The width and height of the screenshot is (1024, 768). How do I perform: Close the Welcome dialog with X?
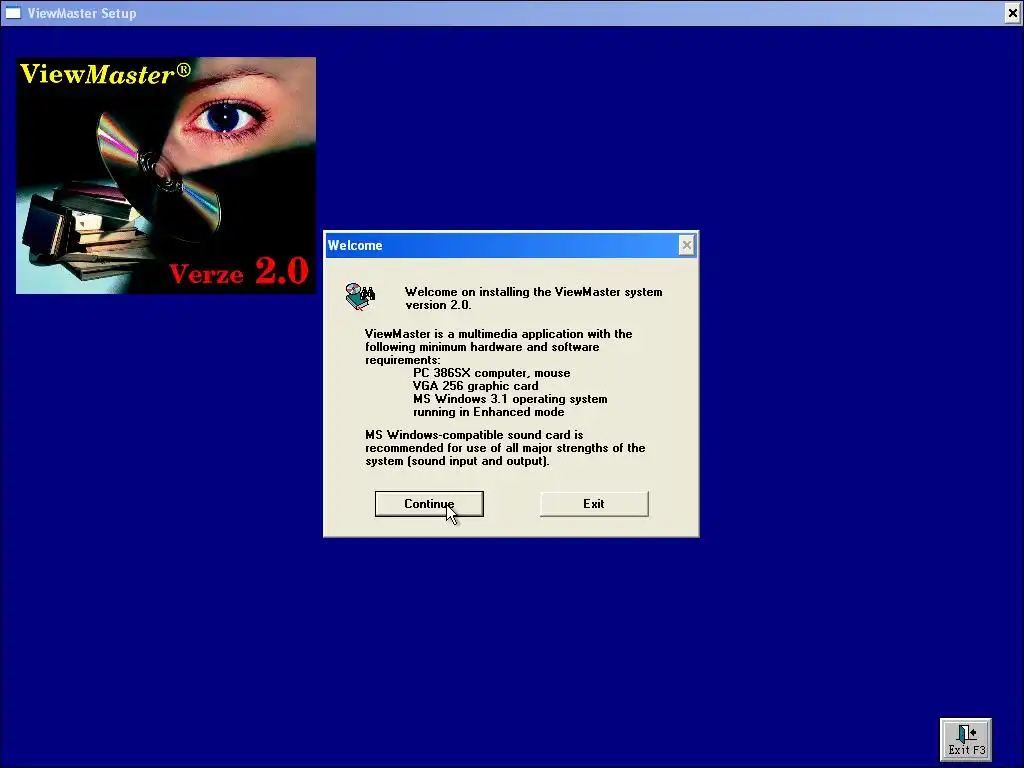pos(686,245)
